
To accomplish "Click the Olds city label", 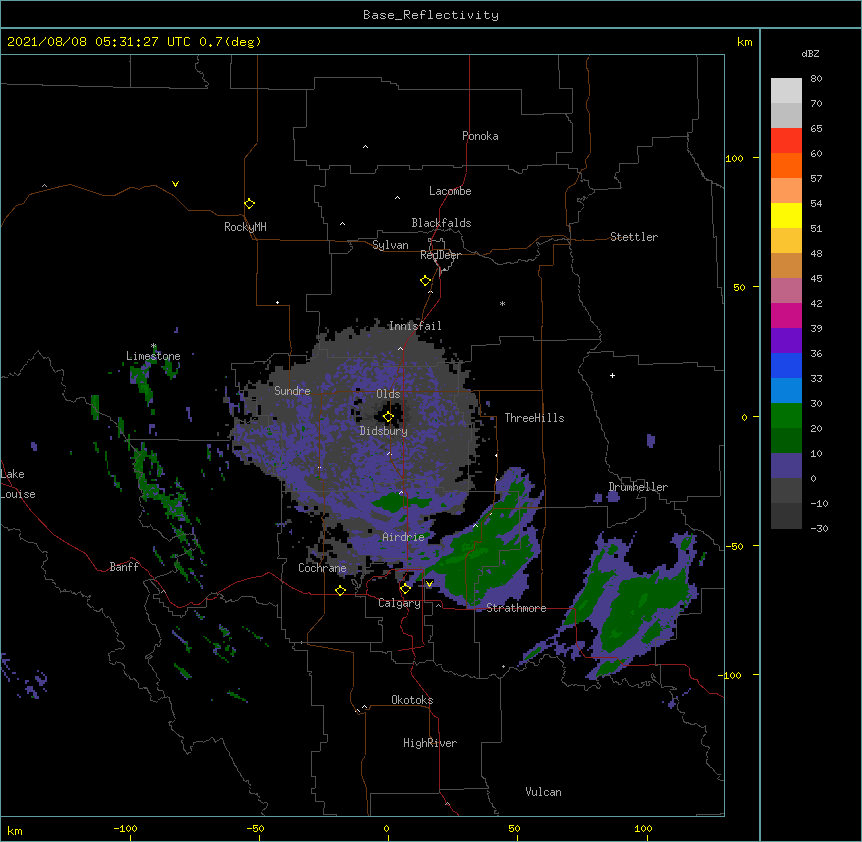I will pyautogui.click(x=388, y=394).
